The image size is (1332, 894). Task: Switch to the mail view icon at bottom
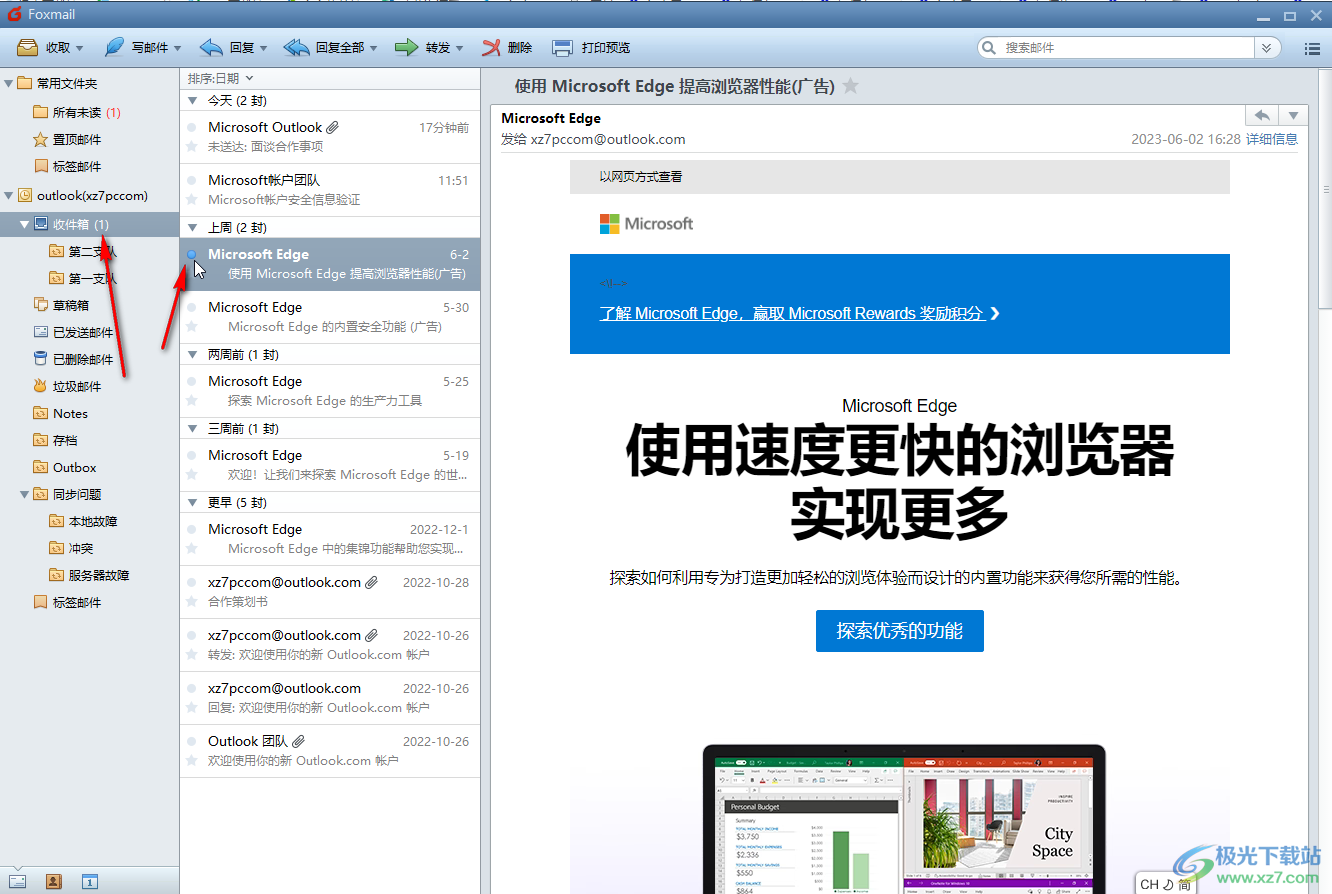click(19, 881)
